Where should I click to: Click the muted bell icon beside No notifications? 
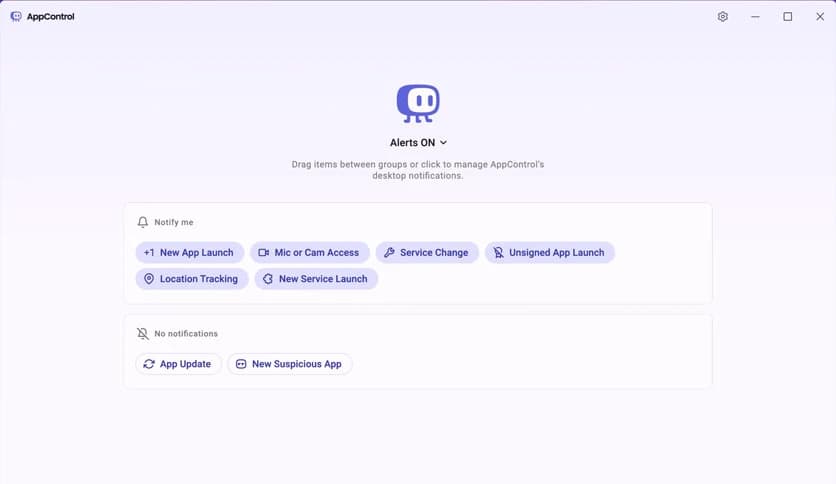point(142,334)
